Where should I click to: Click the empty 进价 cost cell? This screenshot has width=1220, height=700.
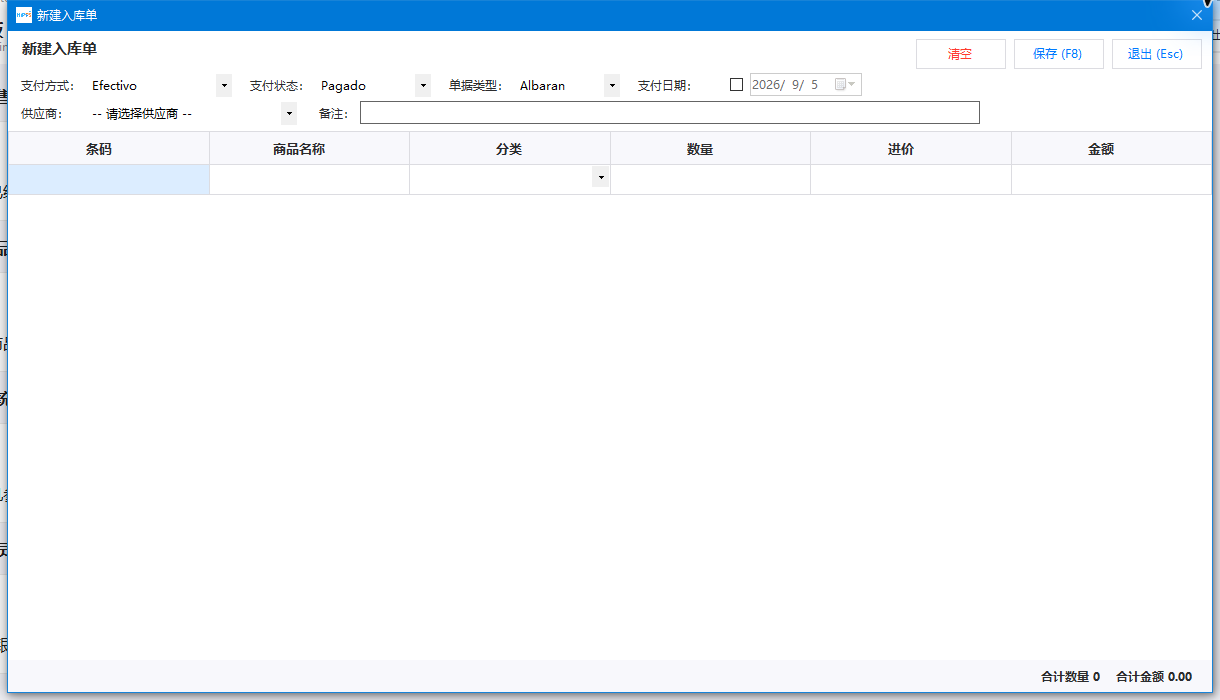(911, 179)
